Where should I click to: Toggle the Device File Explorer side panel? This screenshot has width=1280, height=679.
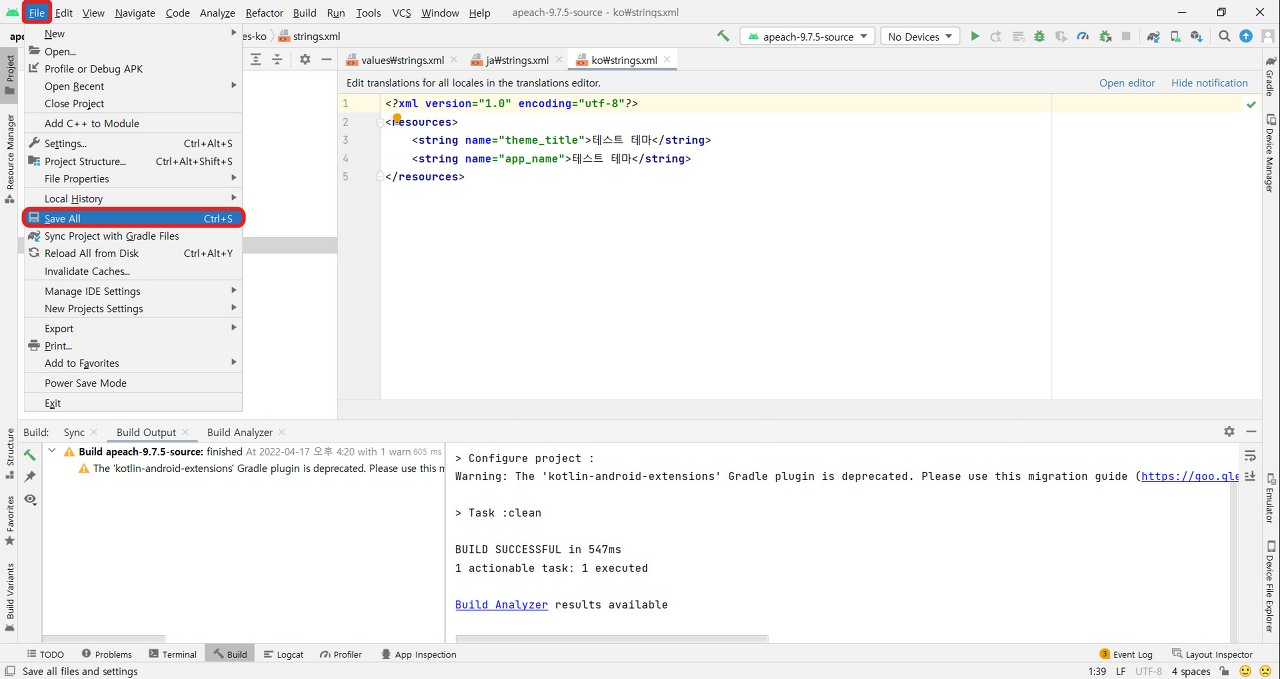pos(1270,587)
